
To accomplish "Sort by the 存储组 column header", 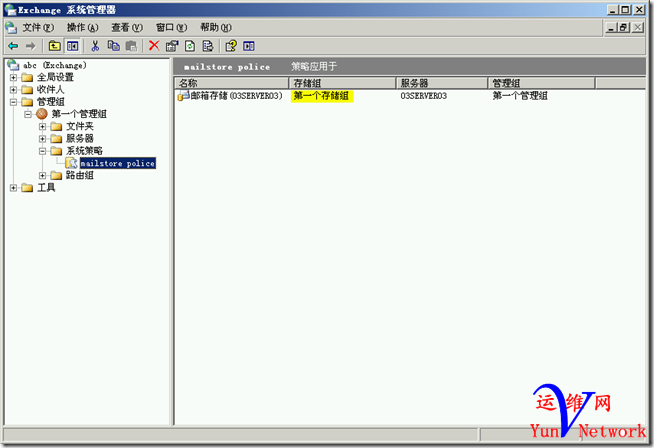I will 342,83.
